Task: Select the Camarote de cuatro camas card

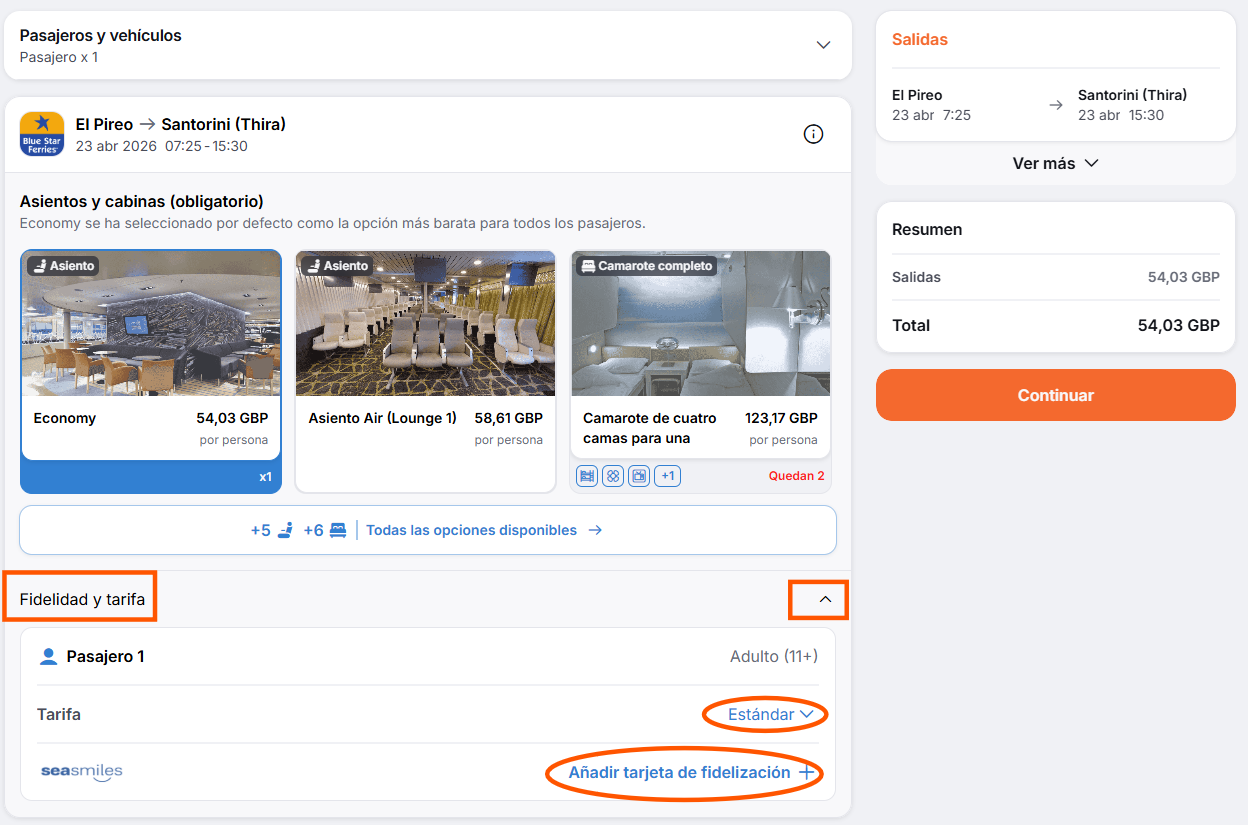Action: tap(700, 372)
